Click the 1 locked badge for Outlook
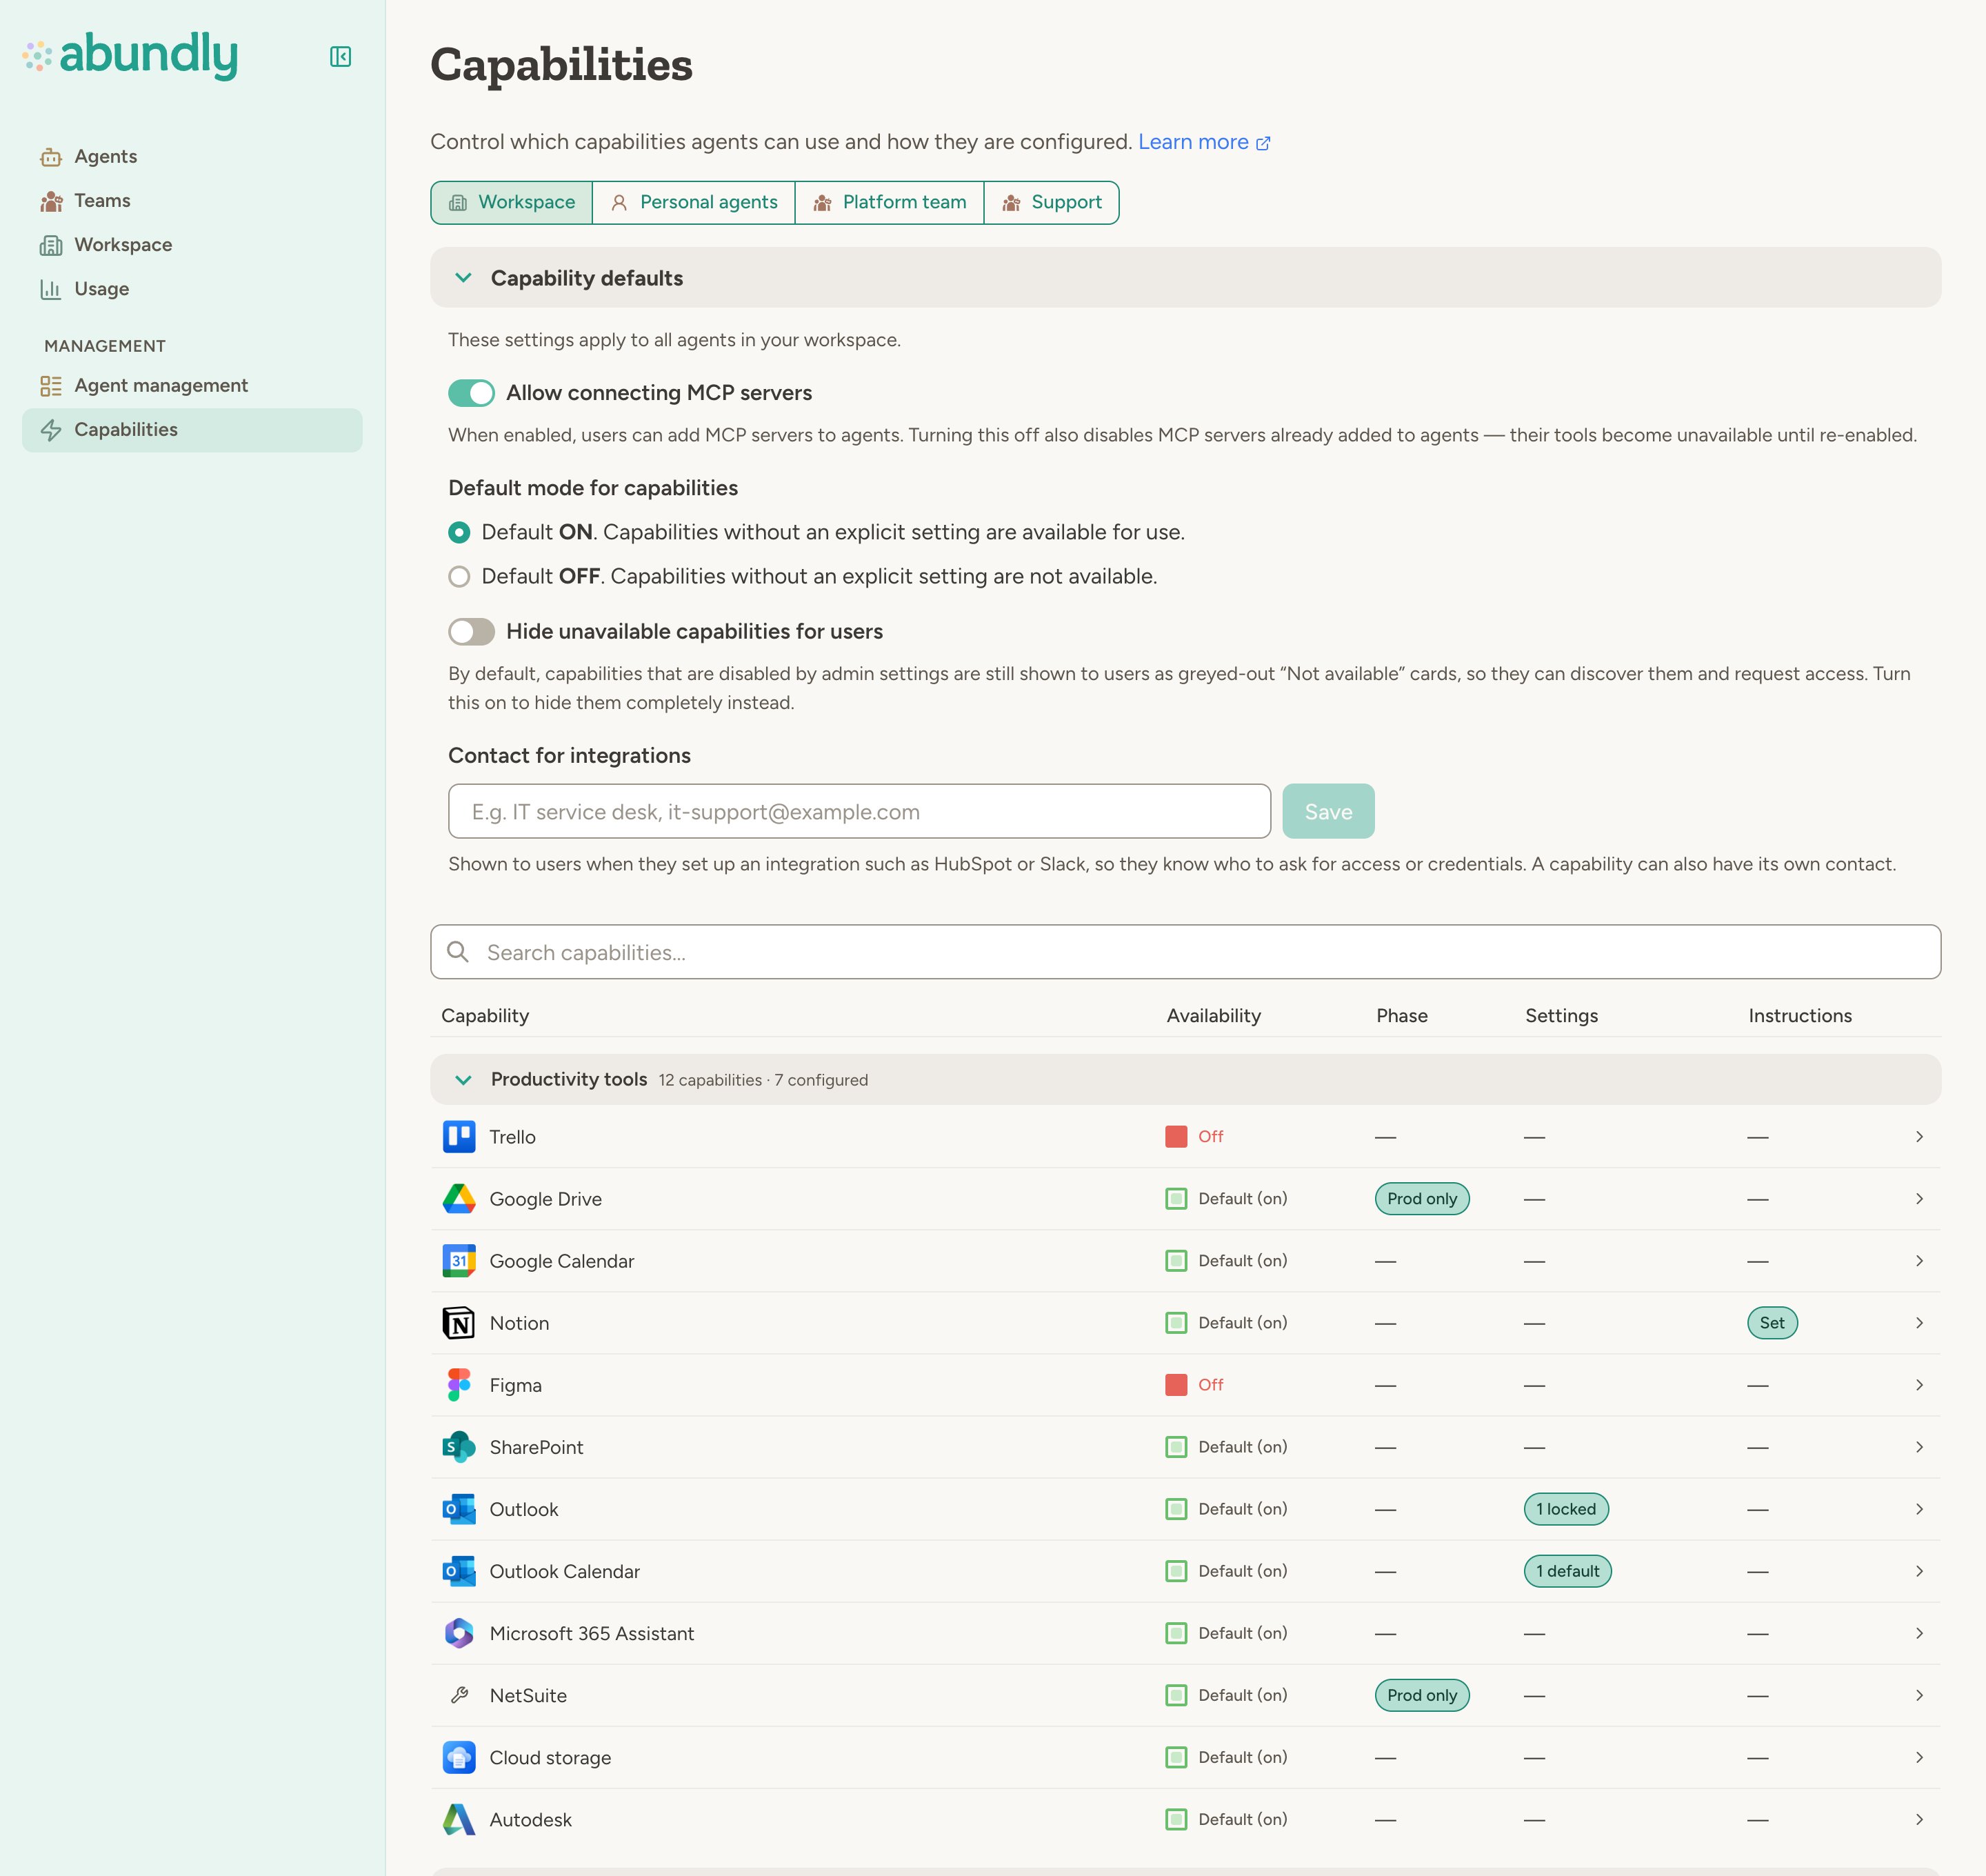1986x1876 pixels. 1566,1509
